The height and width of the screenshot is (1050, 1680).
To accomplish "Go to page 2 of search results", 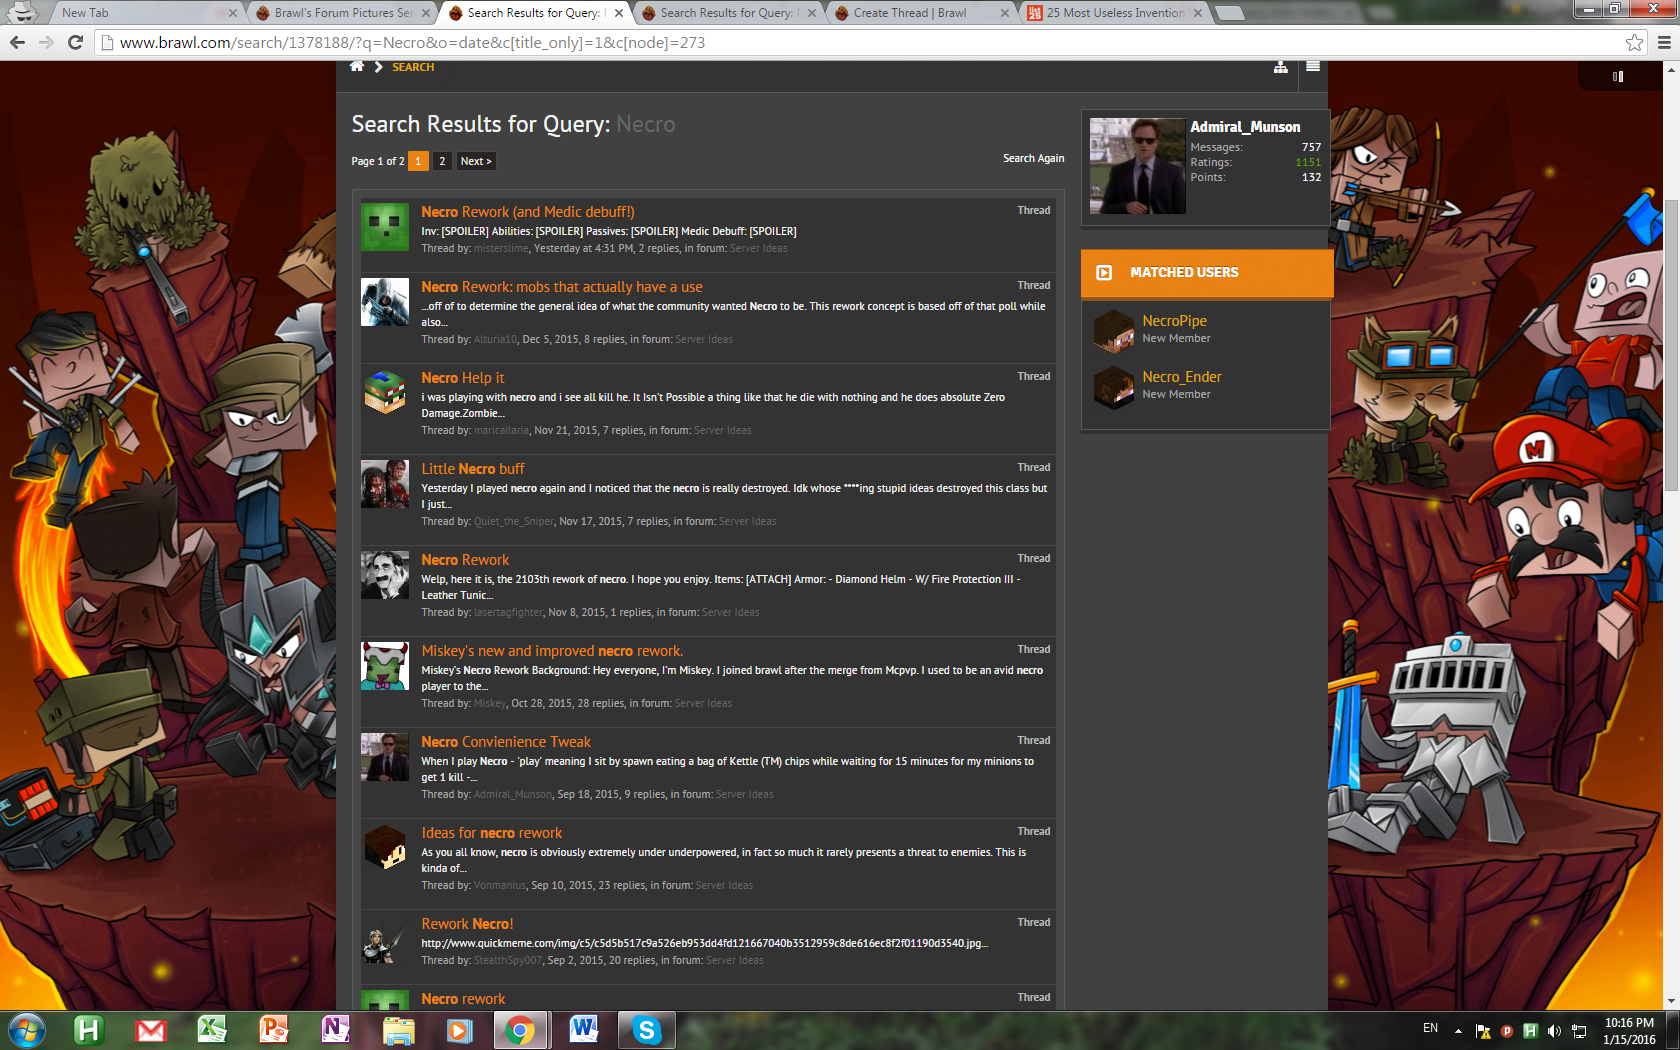I will point(442,161).
